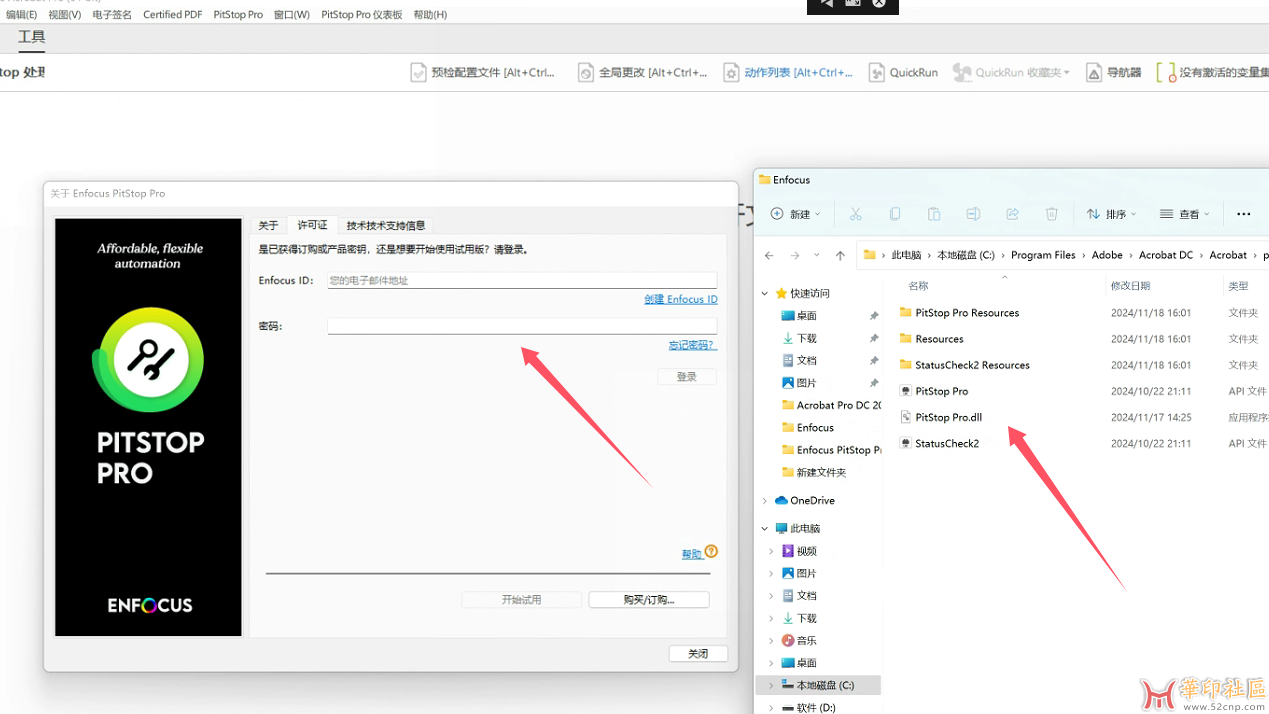
Task: Open the Explorer more options ellipsis
Action: pos(1244,214)
